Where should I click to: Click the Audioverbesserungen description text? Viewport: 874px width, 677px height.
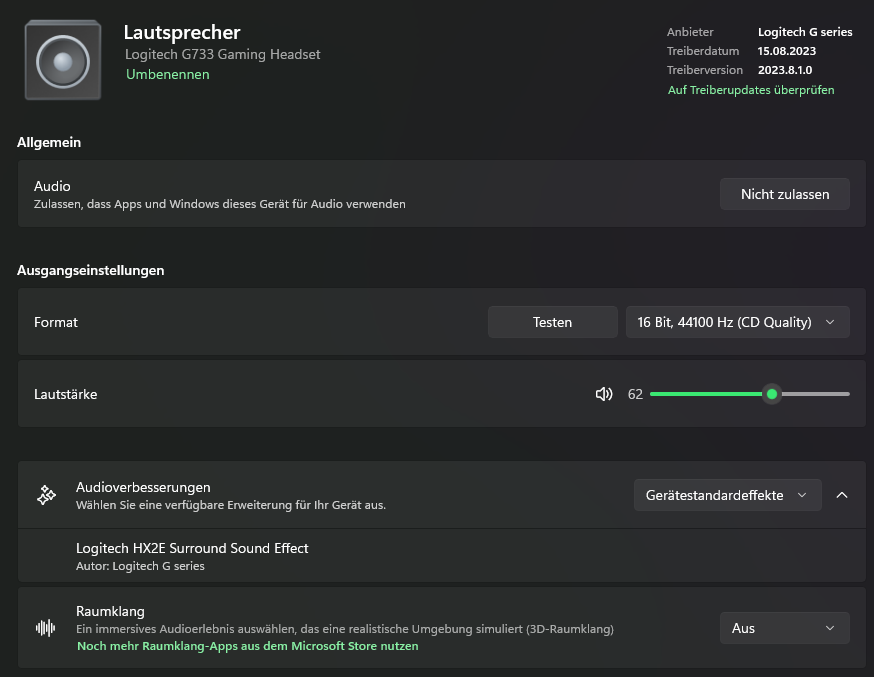[x=231, y=505]
